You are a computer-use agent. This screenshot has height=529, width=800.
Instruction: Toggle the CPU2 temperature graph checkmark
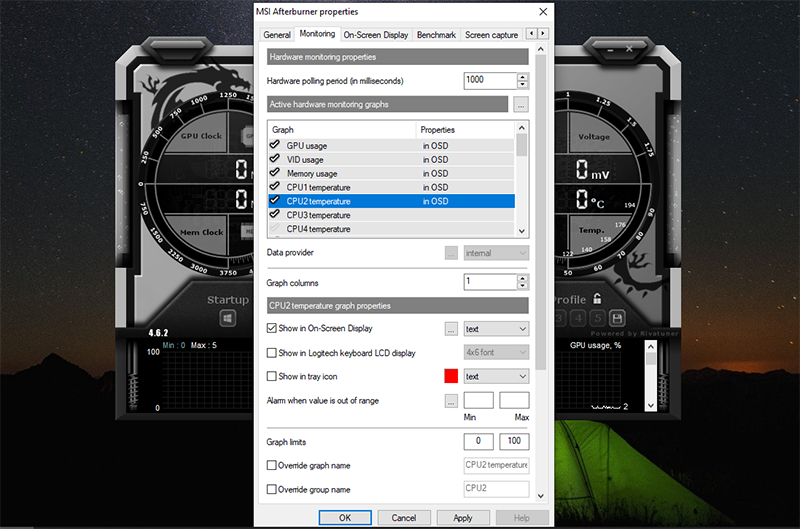point(274,200)
